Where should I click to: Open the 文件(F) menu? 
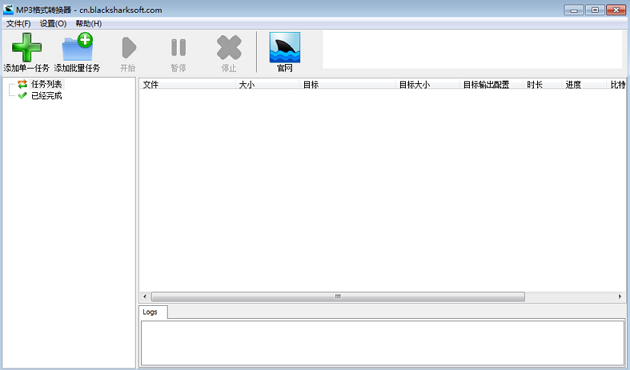click(x=18, y=24)
